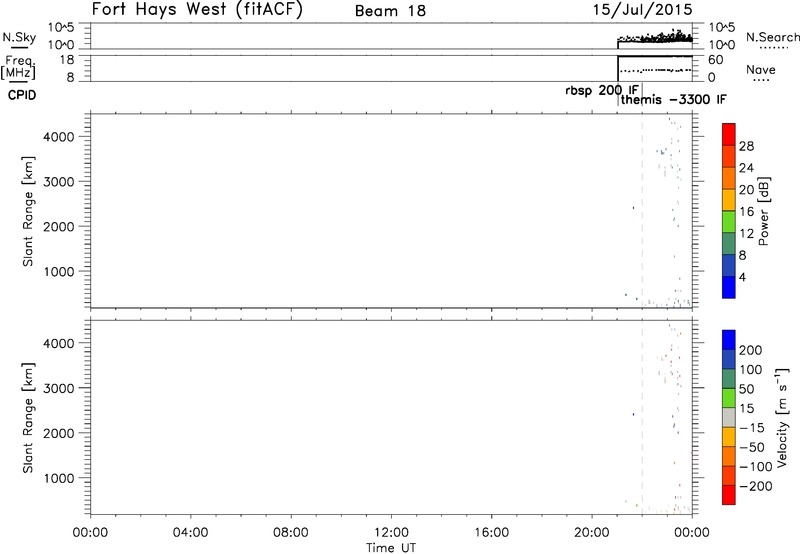Click the 'Velocity [m s-1]' colorbar label
Viewport: 800px width, 554px height.
pos(782,417)
